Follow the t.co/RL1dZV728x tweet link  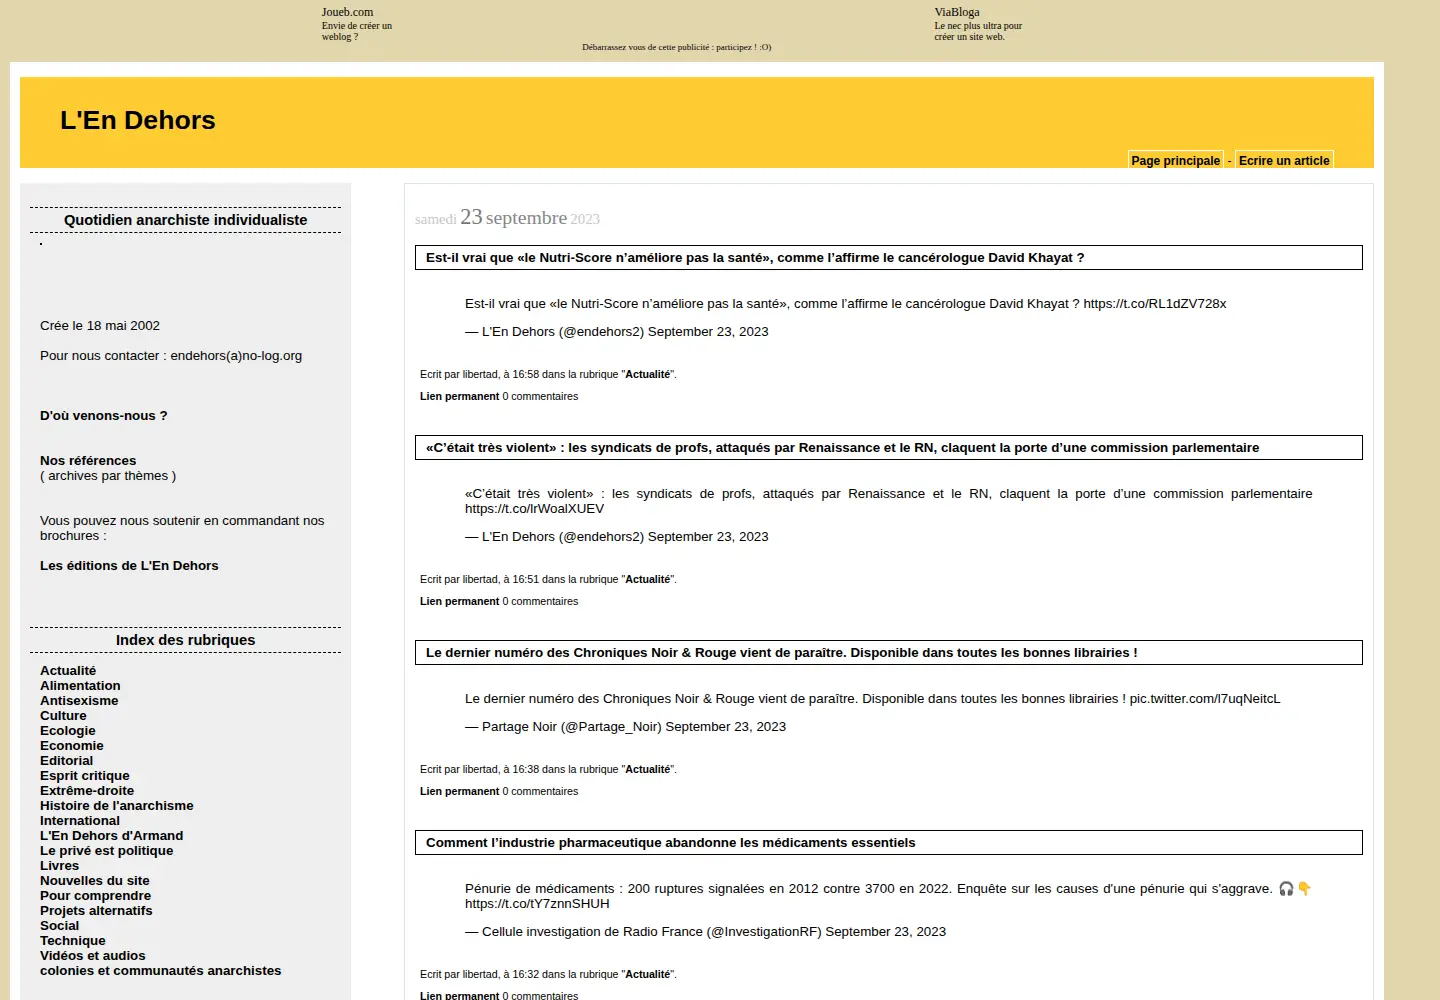[1155, 304]
